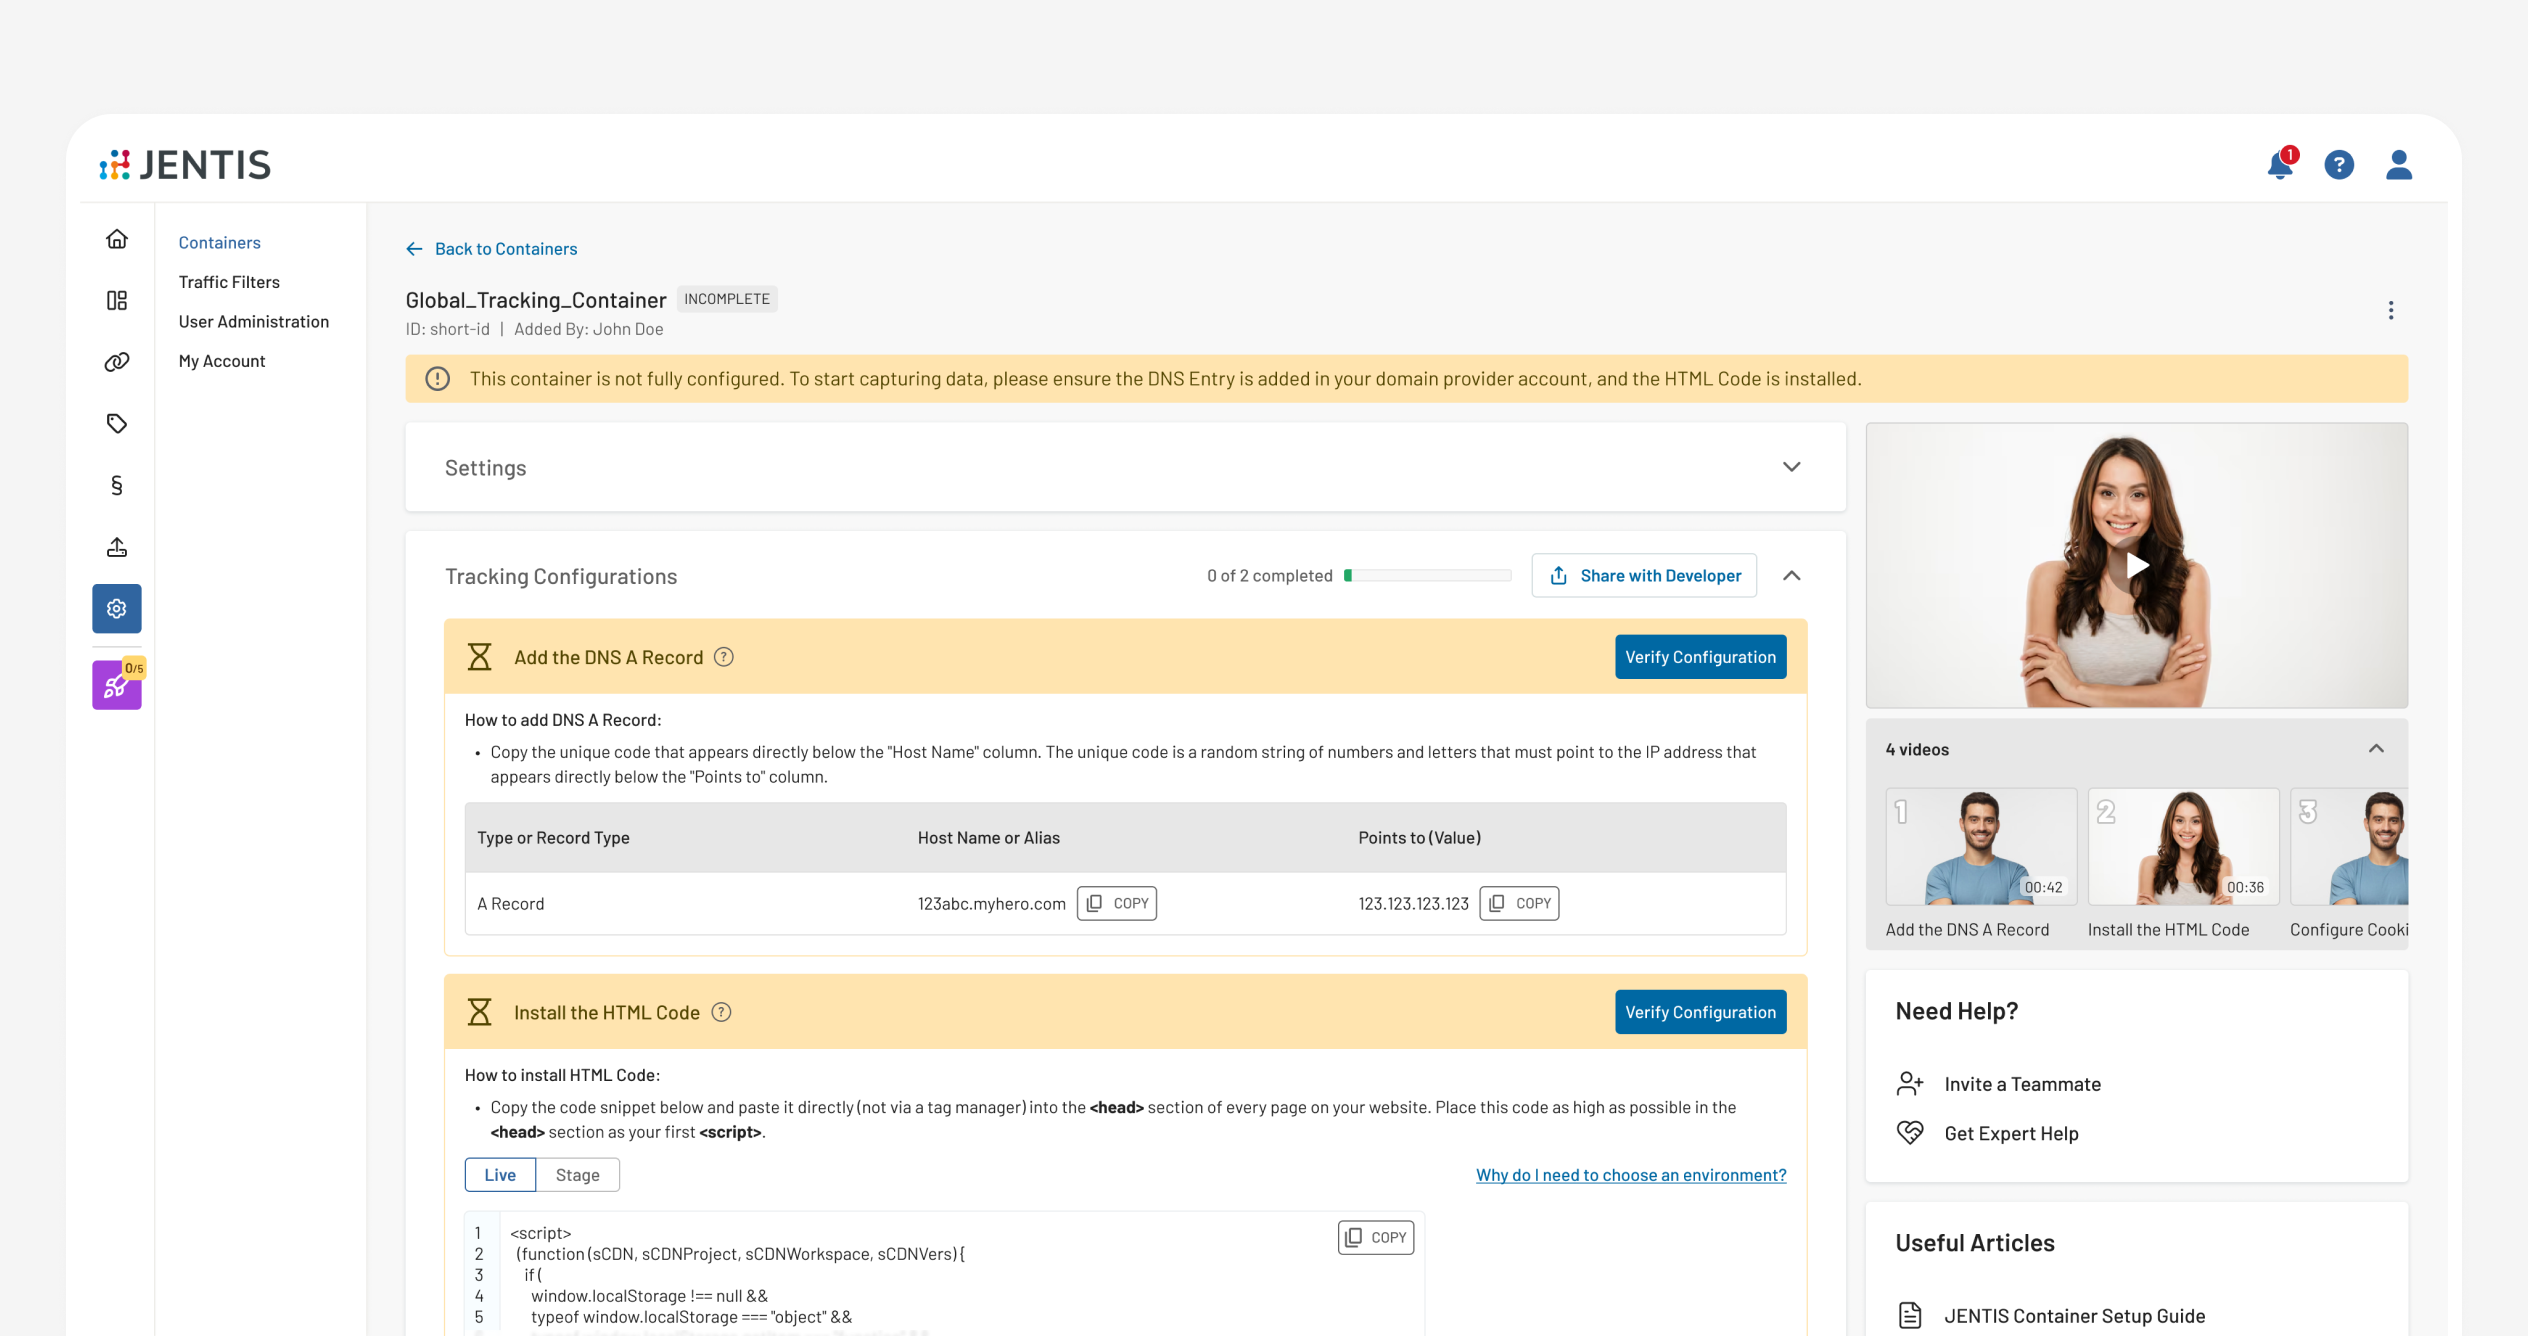Select the Live environment toggle

click(500, 1175)
